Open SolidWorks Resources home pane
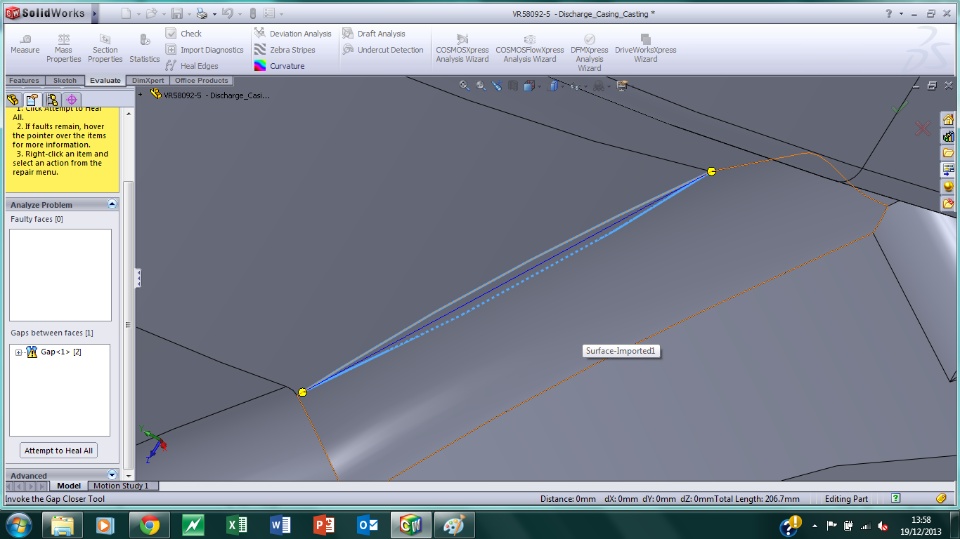This screenshot has width=960, height=539. [948, 119]
